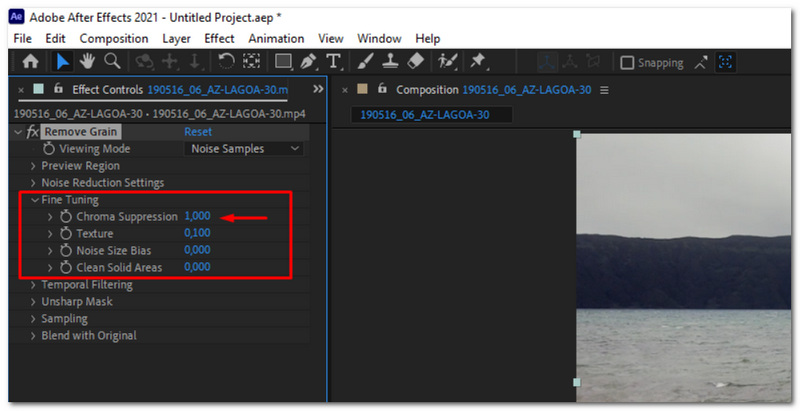Expand the Clean Solid Areas property
This screenshot has width=800, height=411.
coord(50,267)
